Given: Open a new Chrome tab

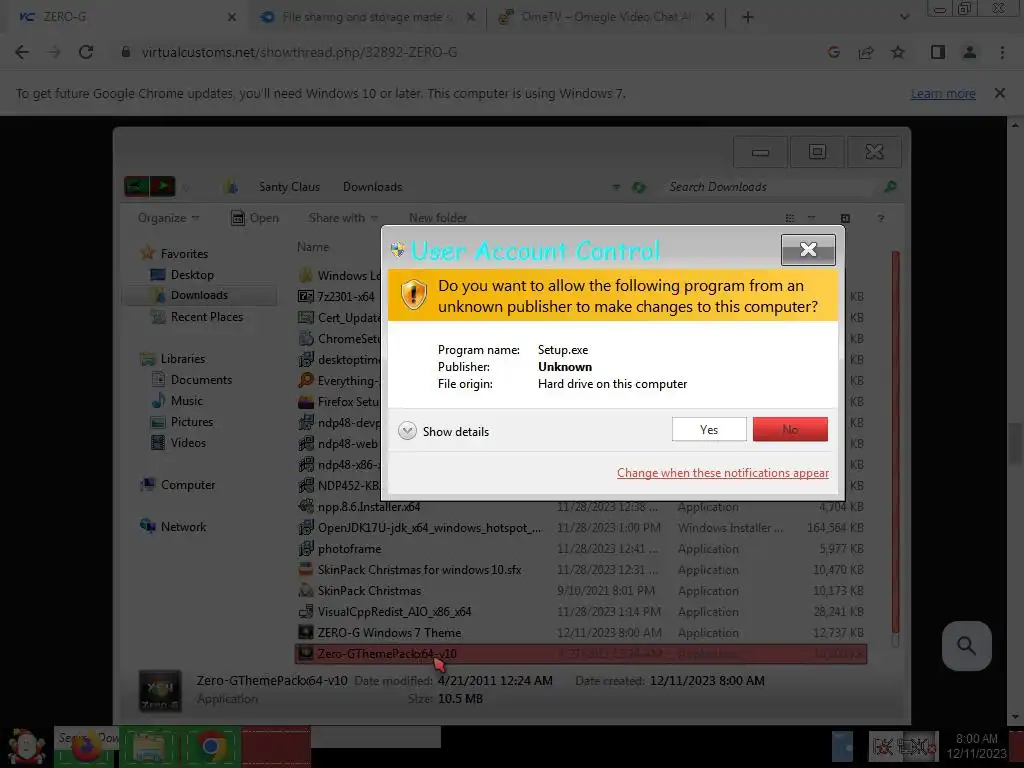Looking at the screenshot, I should [x=748, y=18].
